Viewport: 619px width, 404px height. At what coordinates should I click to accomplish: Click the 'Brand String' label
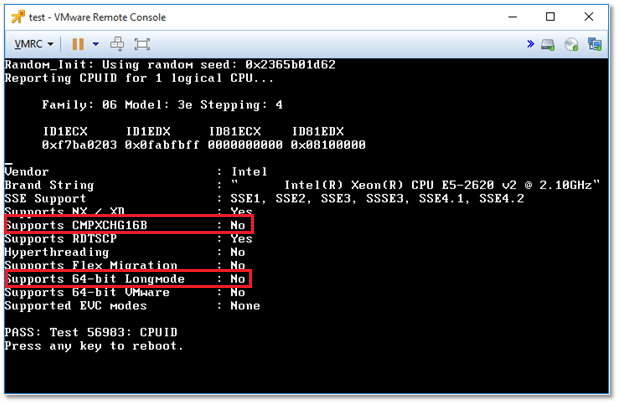pyautogui.click(x=49, y=185)
